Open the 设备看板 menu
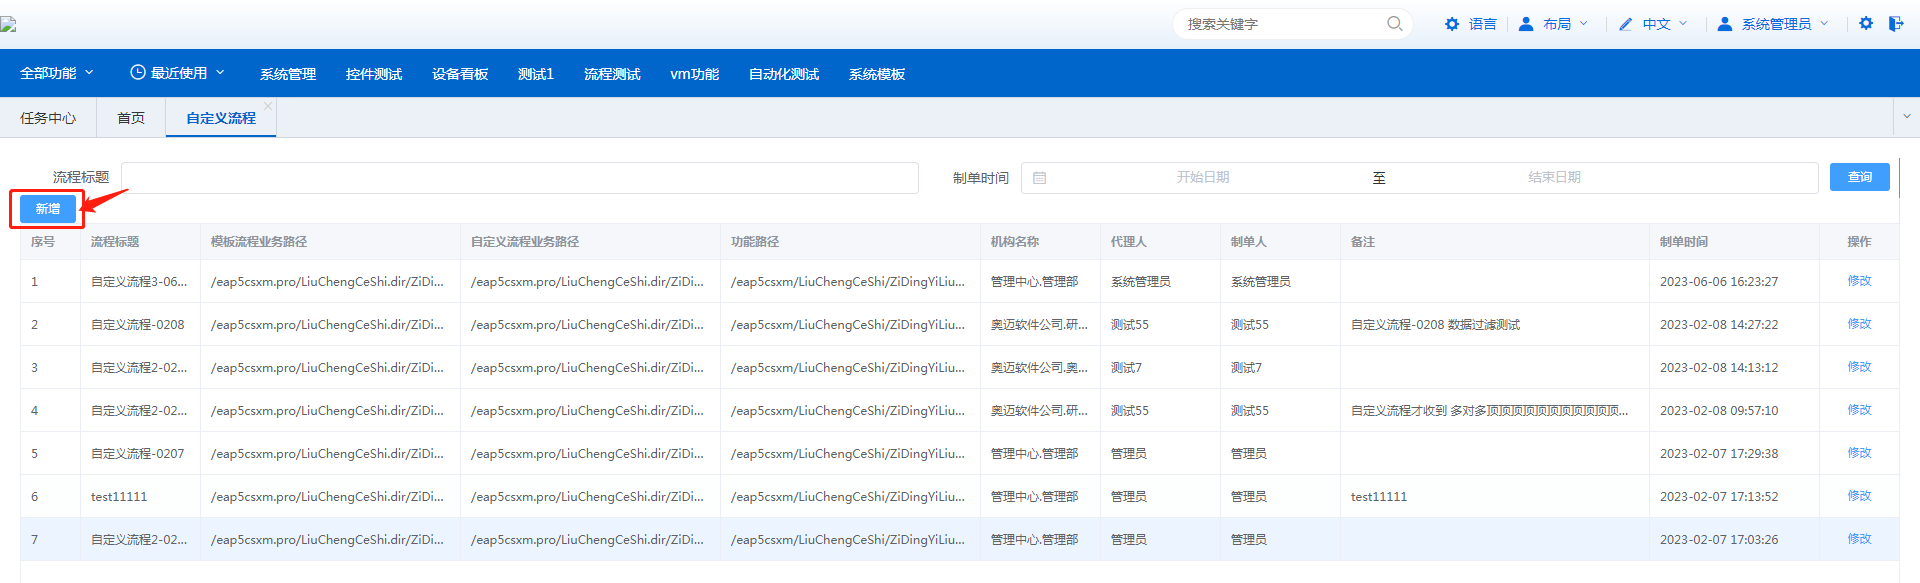This screenshot has width=1920, height=583. tap(460, 74)
